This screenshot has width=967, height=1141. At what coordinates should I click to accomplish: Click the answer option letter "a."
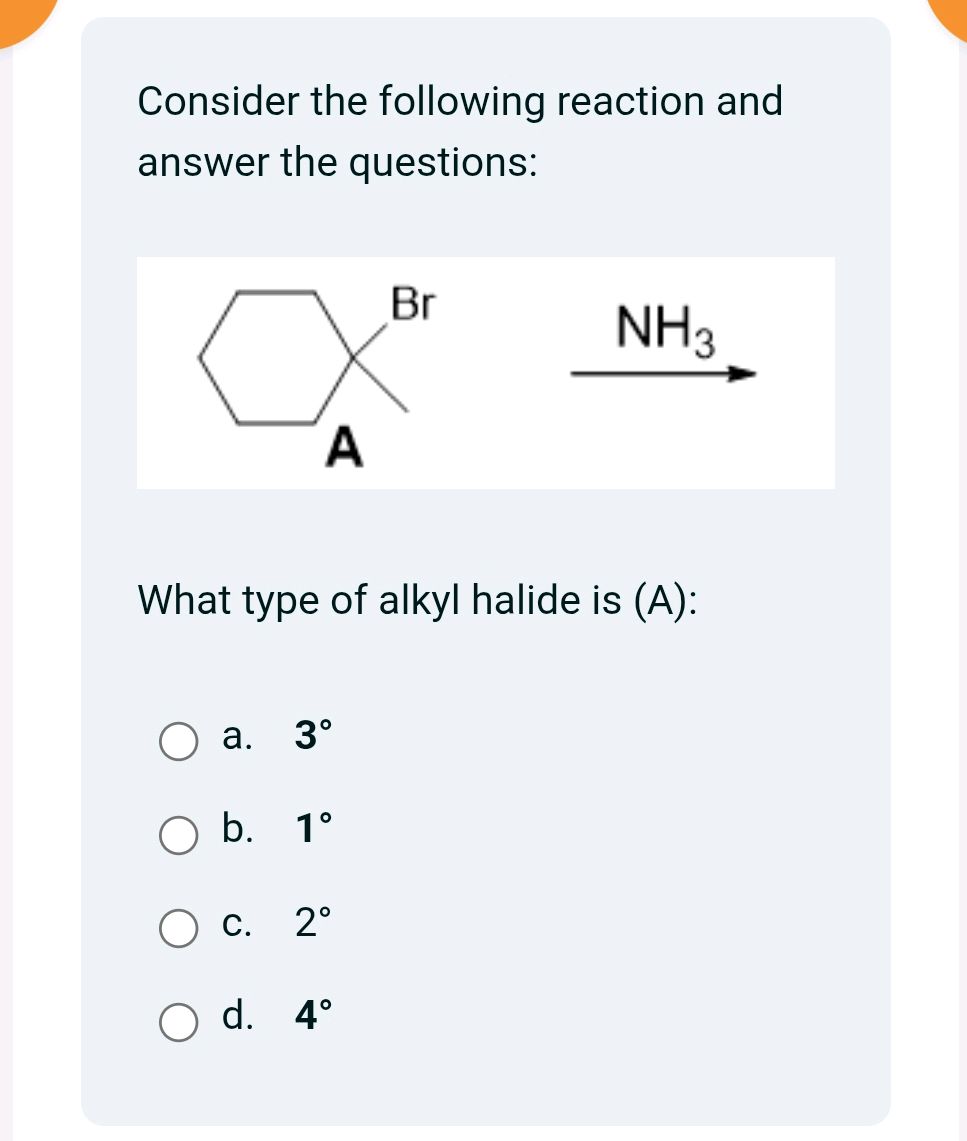coord(236,739)
